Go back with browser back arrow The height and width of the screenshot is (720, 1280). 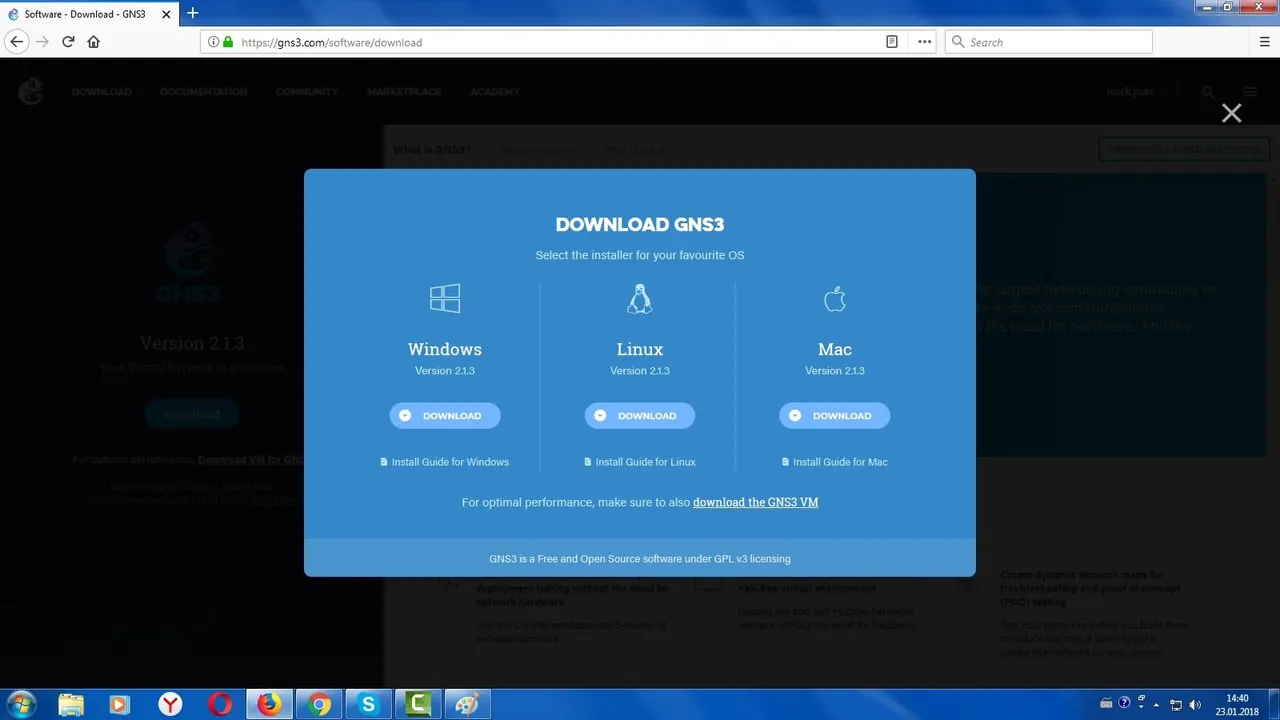coord(16,42)
